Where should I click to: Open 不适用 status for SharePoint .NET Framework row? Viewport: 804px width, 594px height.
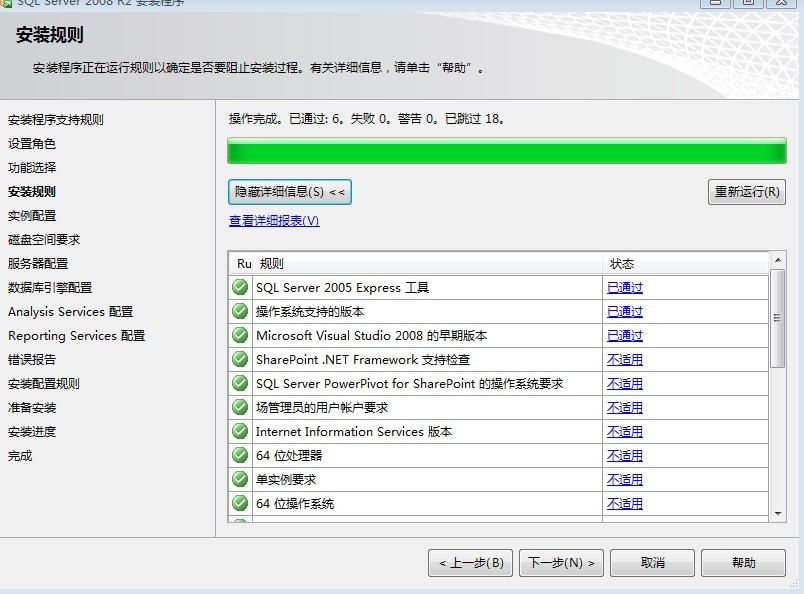pyautogui.click(x=625, y=360)
